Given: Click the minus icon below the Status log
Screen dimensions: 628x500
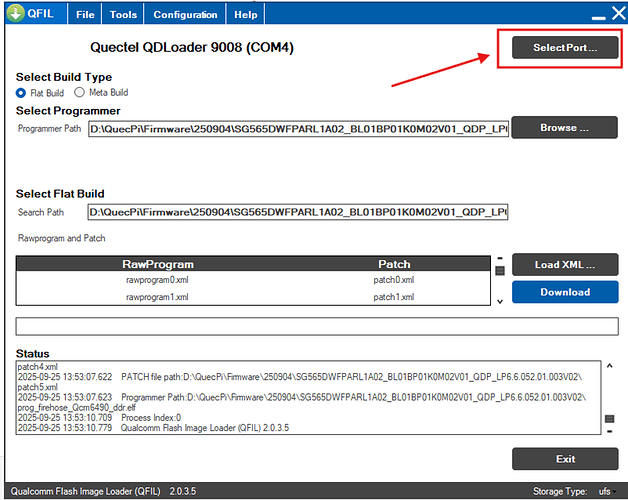Looking at the screenshot, I should point(609,431).
